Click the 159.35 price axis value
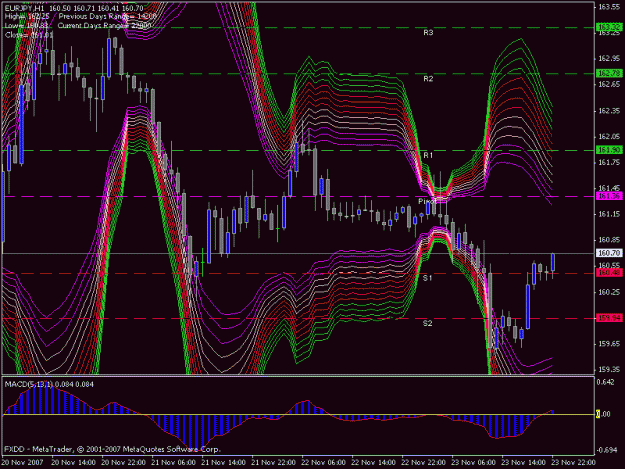The image size is (625, 469). tap(609, 370)
